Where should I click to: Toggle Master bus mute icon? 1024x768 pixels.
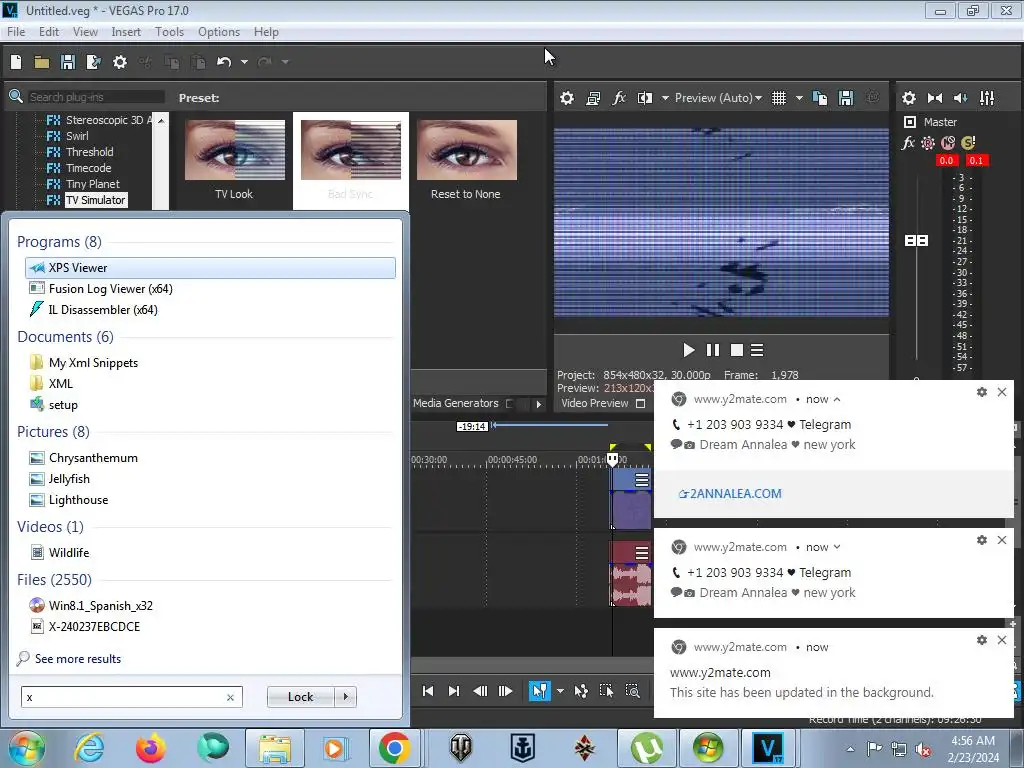click(948, 143)
